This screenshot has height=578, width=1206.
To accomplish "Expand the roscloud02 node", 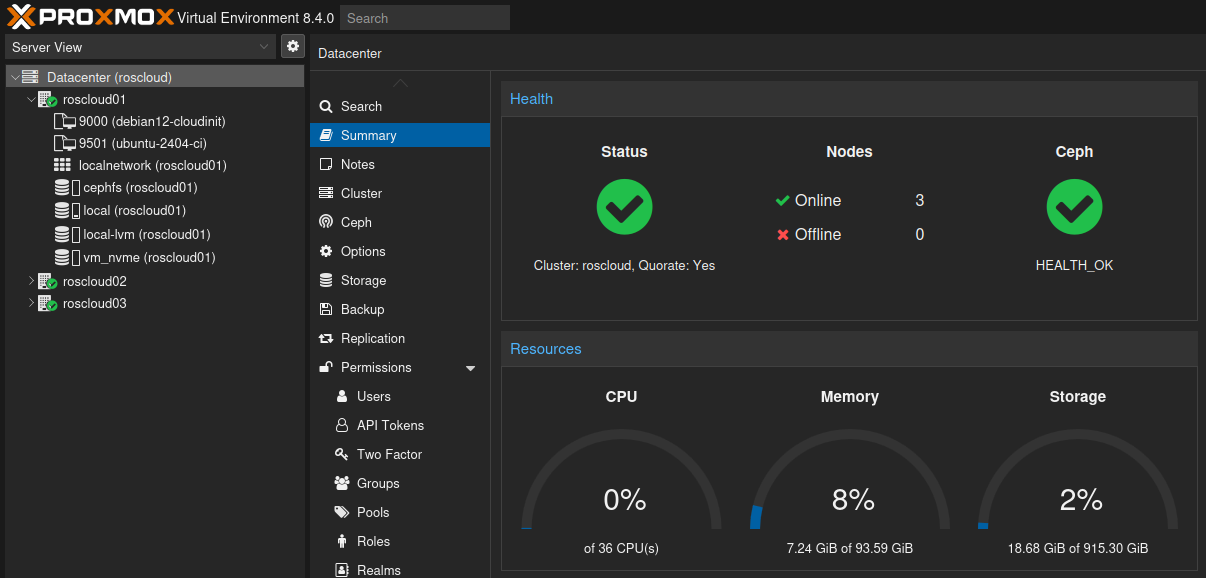I will pos(31,281).
